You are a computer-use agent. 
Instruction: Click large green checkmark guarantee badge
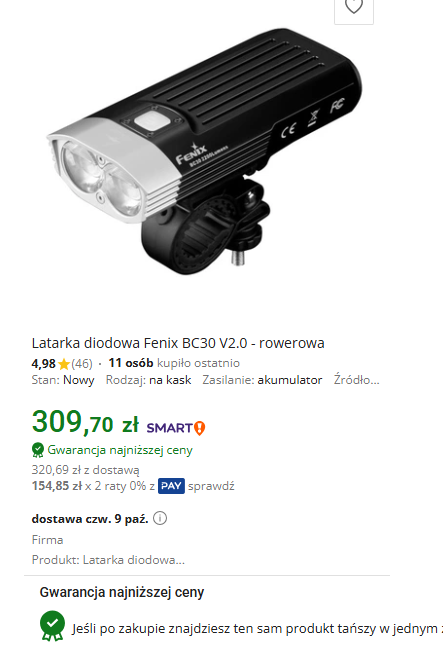52,626
